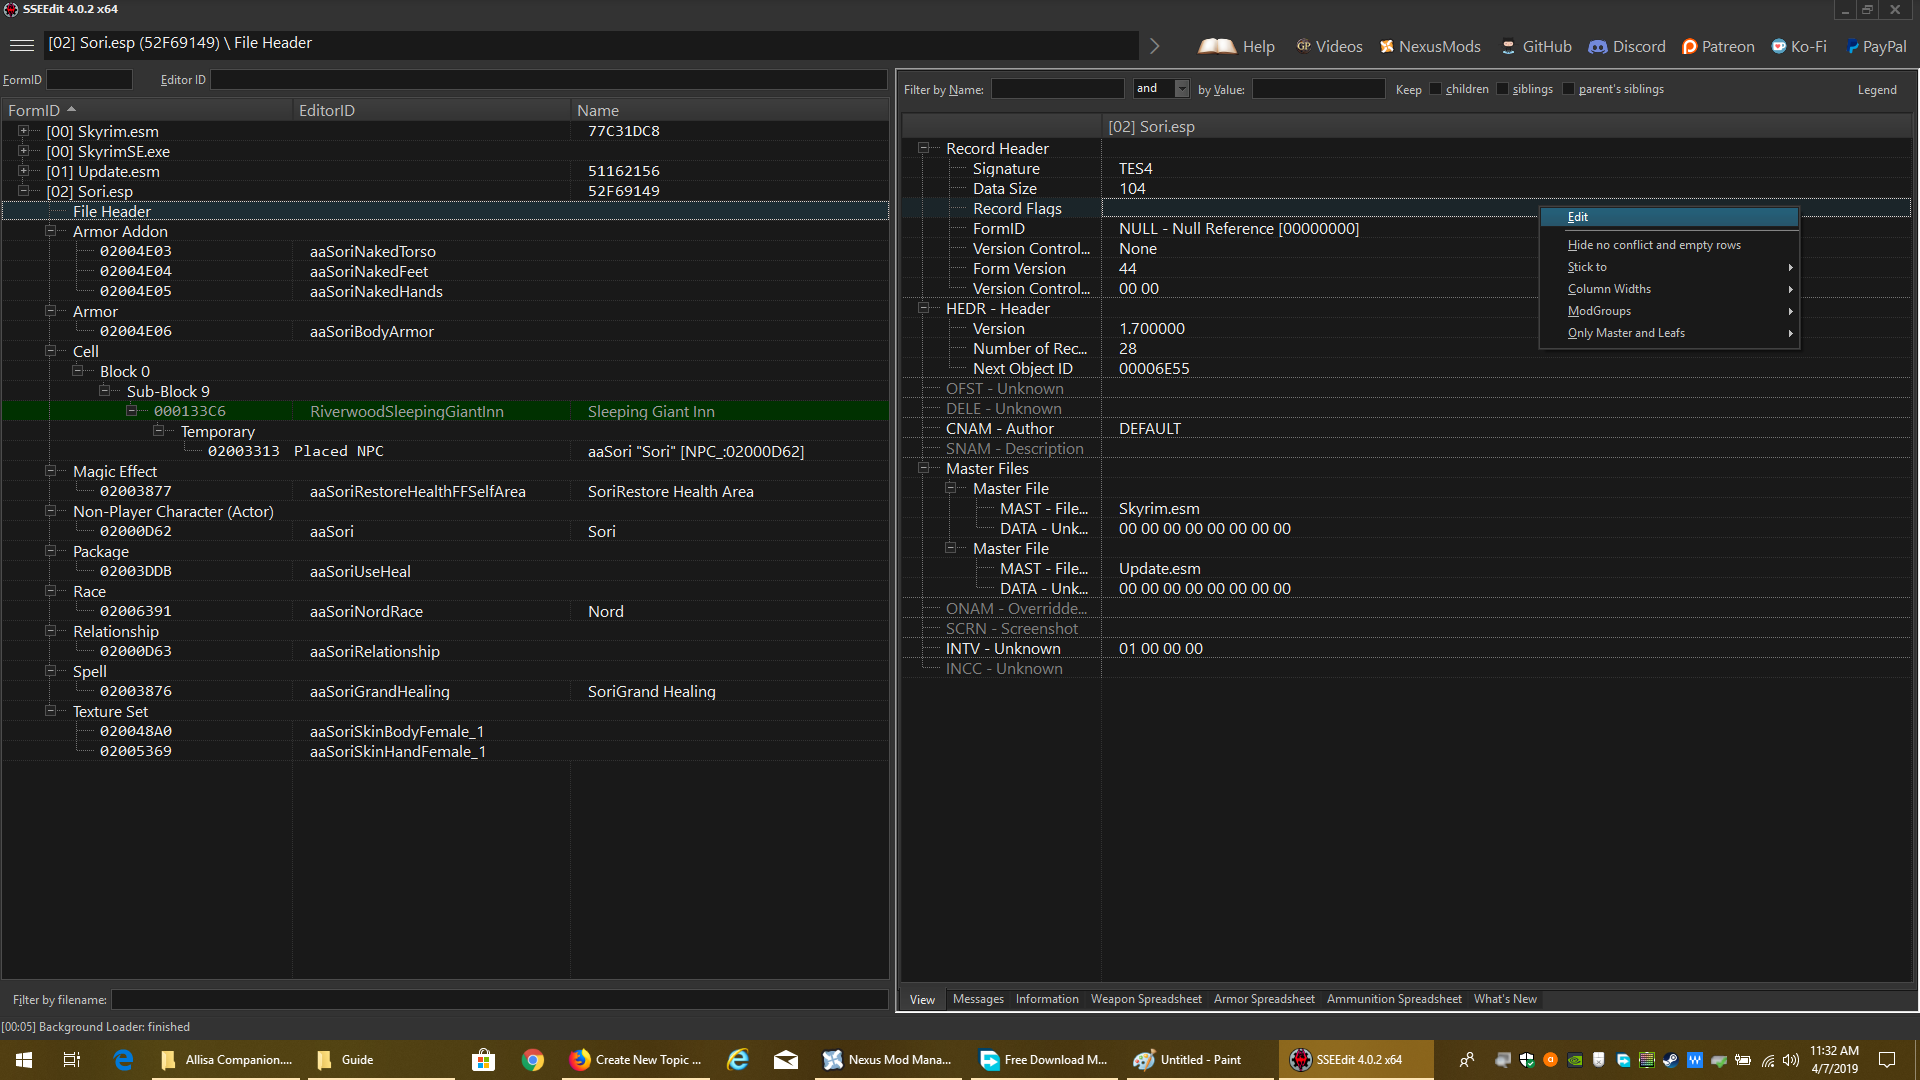Select the aaSoriGrandHealing spell row
The image size is (1920, 1080).
click(x=445, y=691)
